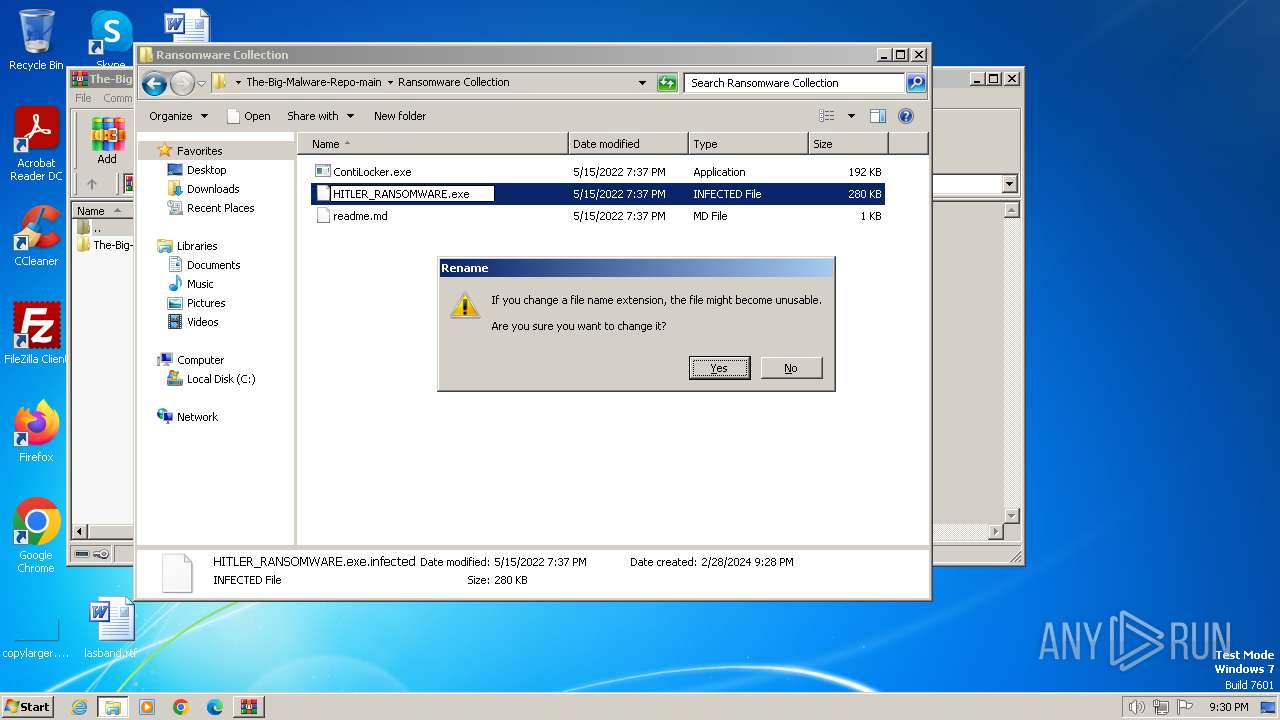Open Documents library
This screenshot has height=720, width=1280.
pos(213,265)
